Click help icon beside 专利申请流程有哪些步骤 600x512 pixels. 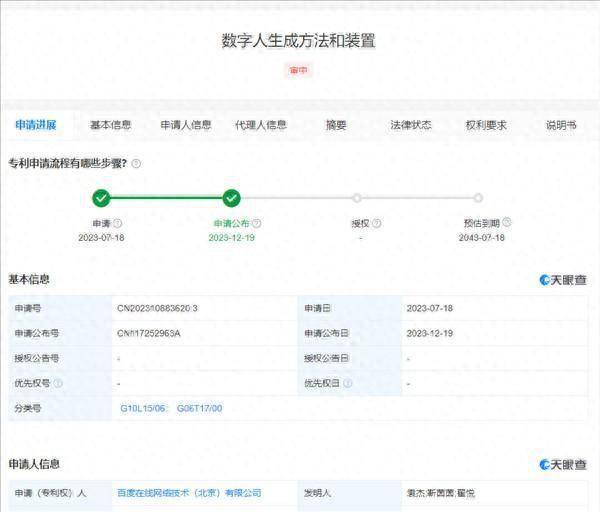[x=136, y=164]
